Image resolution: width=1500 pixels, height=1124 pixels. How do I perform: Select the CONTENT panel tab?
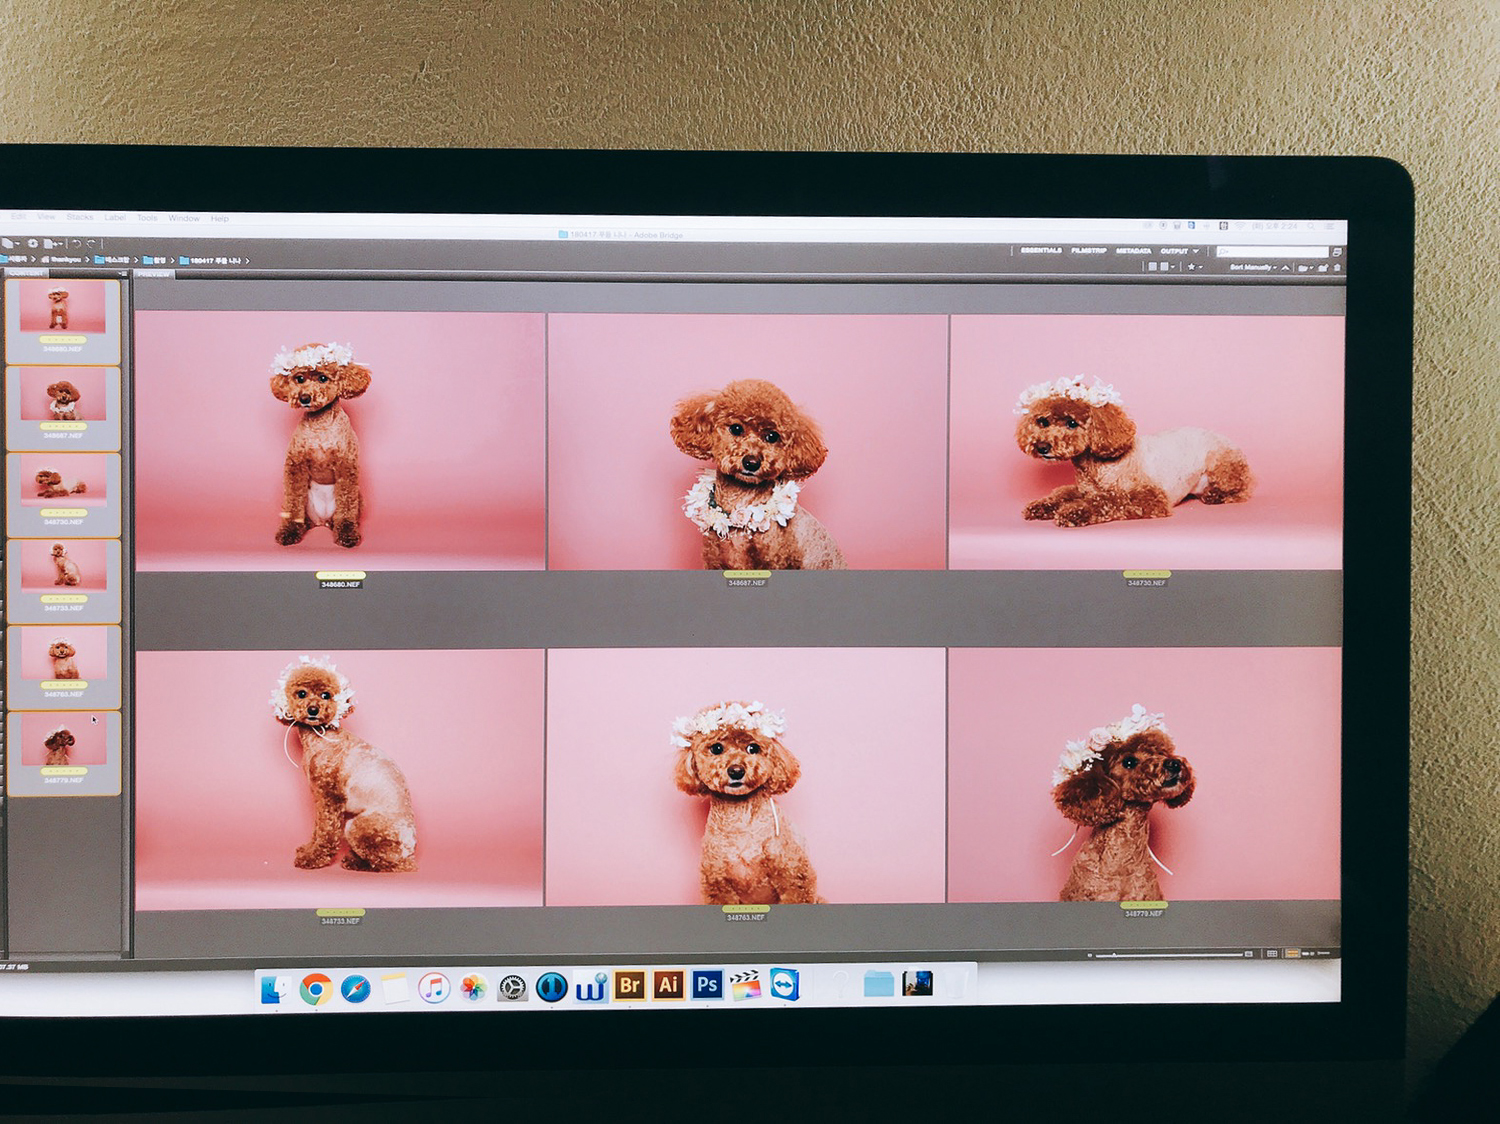point(26,273)
